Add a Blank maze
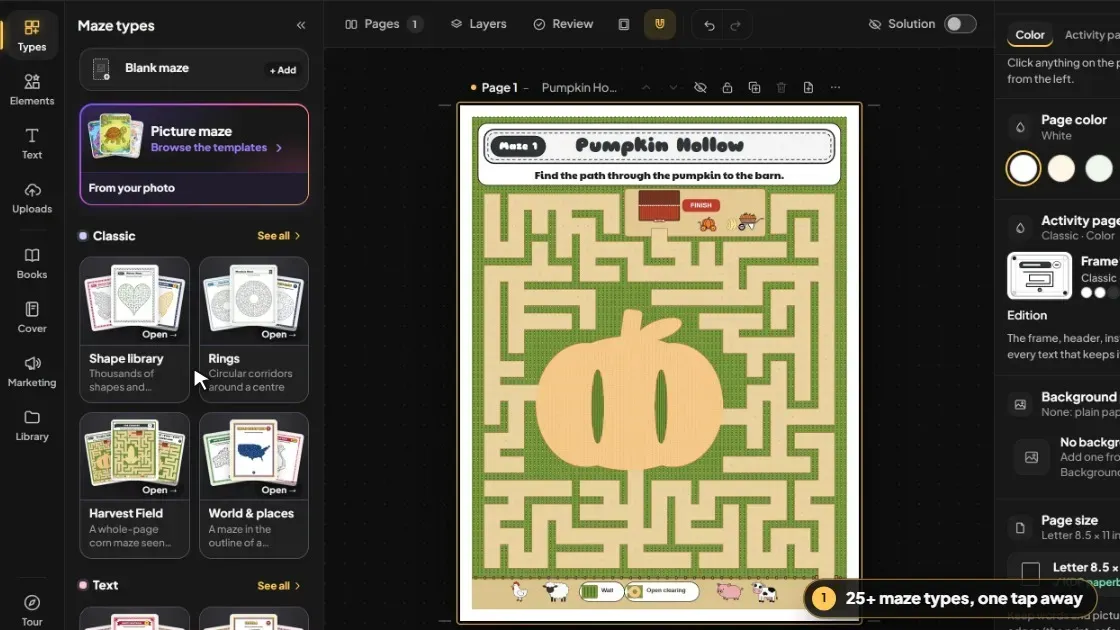The width and height of the screenshot is (1120, 630). click(283, 70)
